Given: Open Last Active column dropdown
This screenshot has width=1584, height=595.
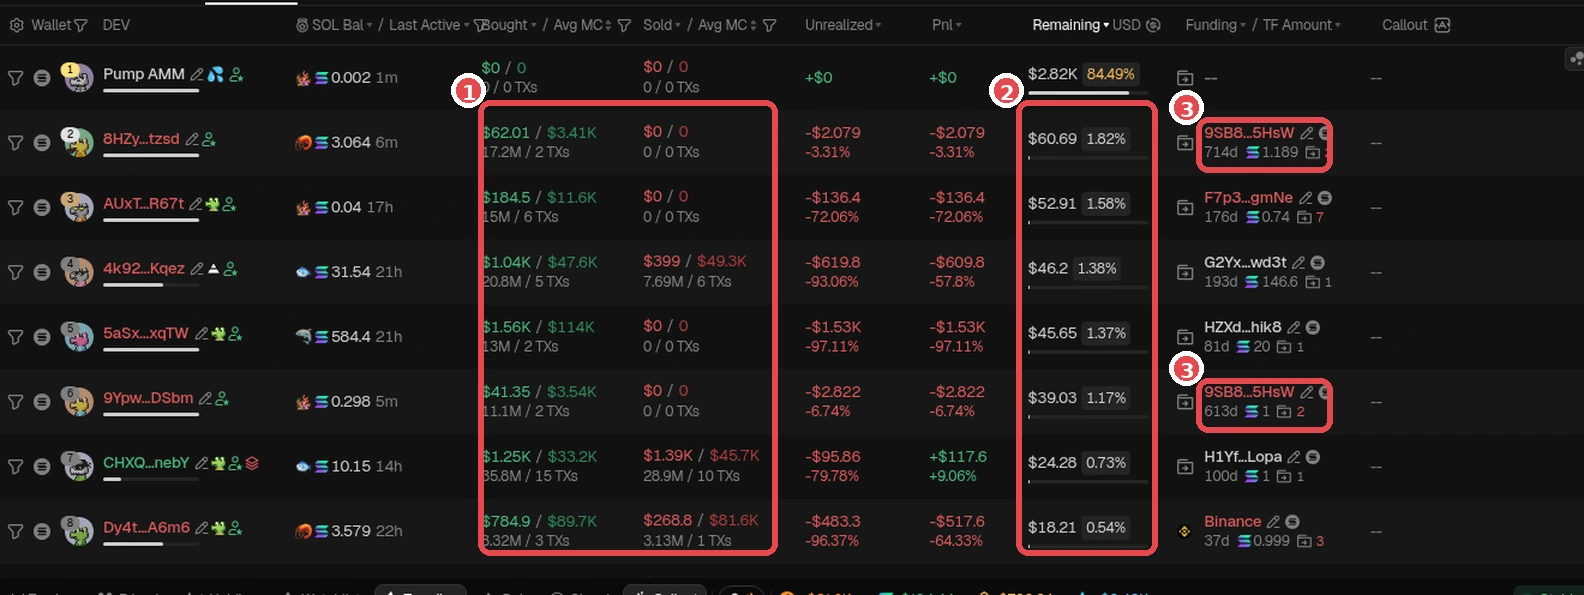Looking at the screenshot, I should click(x=467, y=25).
